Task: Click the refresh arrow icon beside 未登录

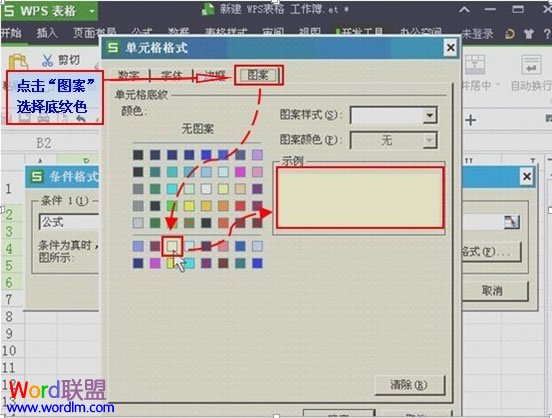Action: point(509,34)
